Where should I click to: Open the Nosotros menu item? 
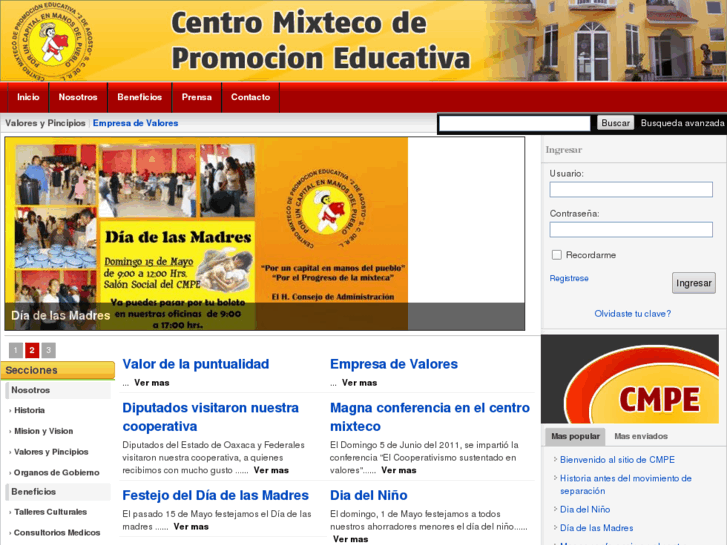point(78,97)
